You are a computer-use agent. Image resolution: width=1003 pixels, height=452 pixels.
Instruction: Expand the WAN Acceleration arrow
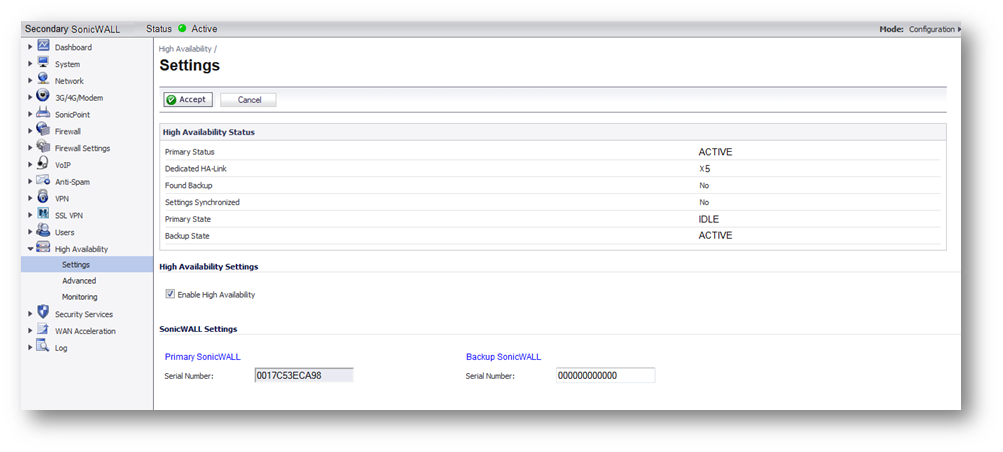pos(30,331)
